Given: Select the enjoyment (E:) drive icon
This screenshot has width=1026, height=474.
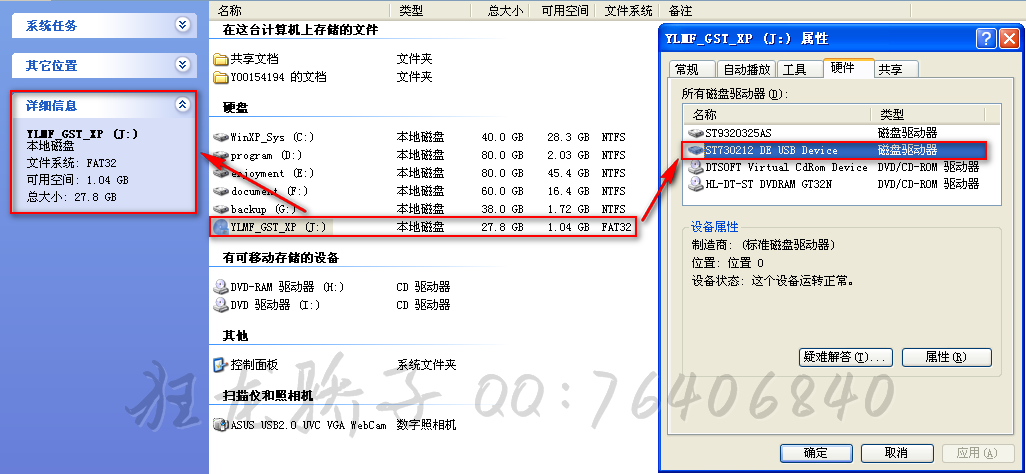Looking at the screenshot, I should point(221,173).
